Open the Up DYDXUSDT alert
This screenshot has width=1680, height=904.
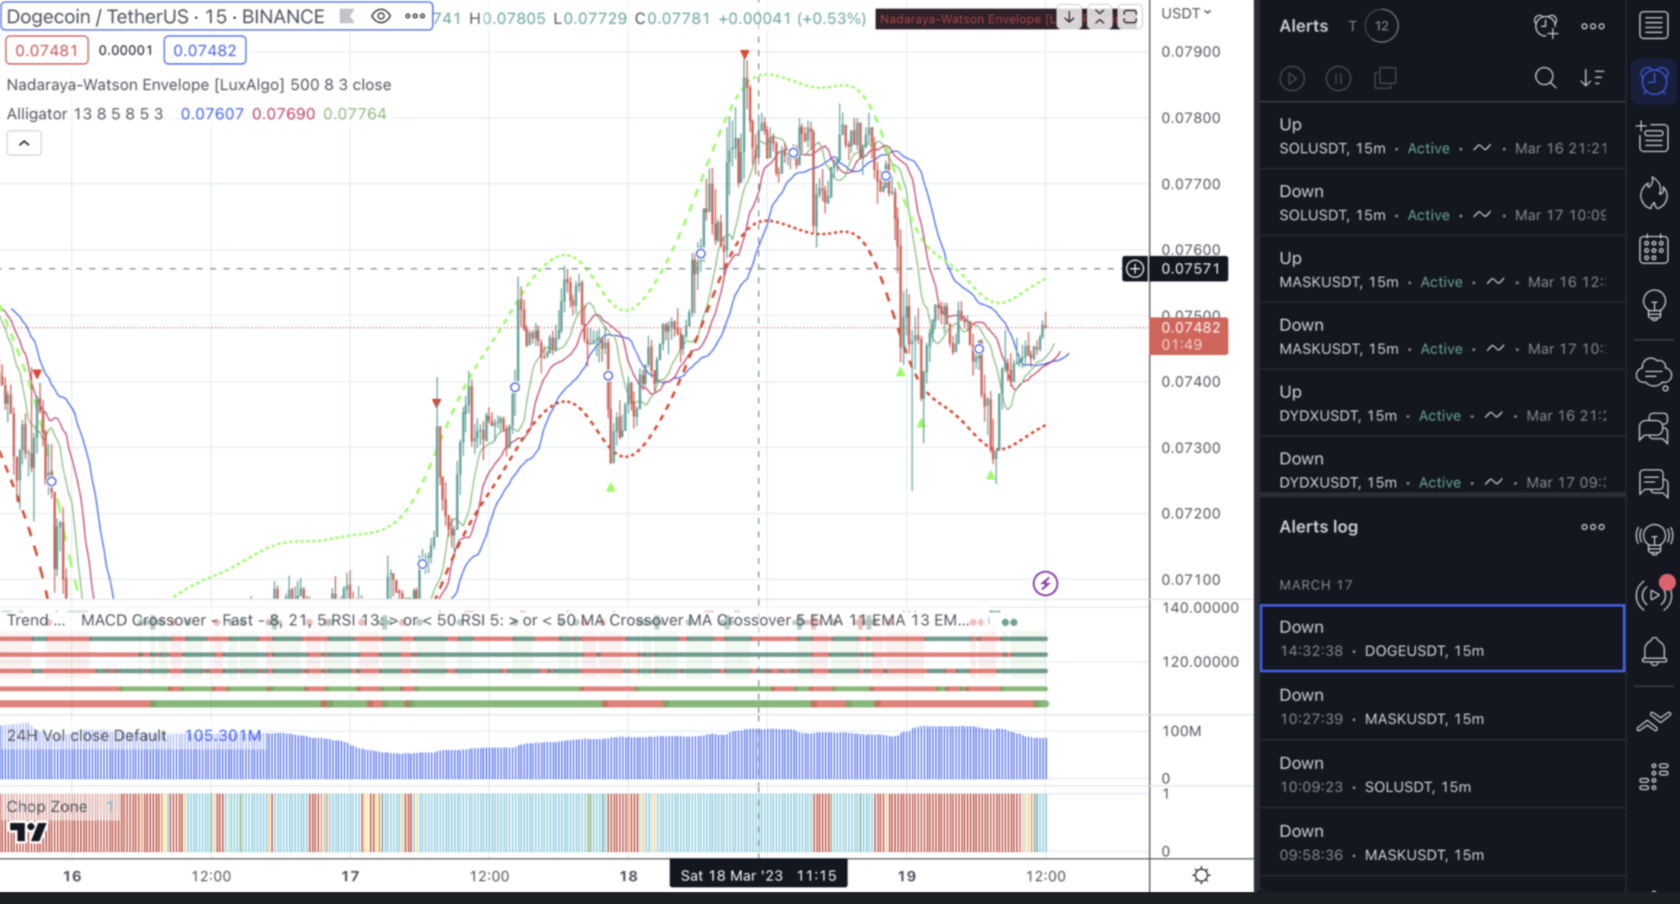1442,404
